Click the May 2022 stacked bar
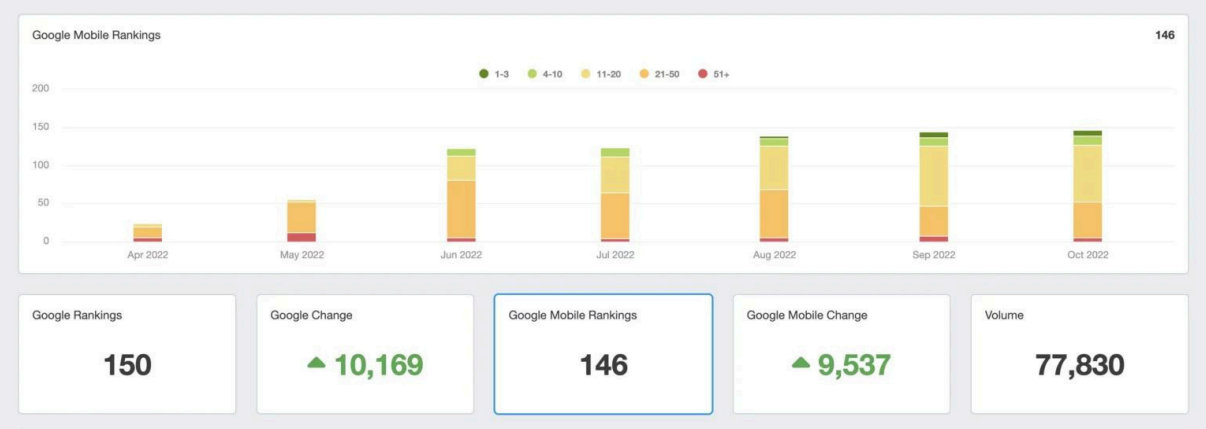 tap(302, 220)
